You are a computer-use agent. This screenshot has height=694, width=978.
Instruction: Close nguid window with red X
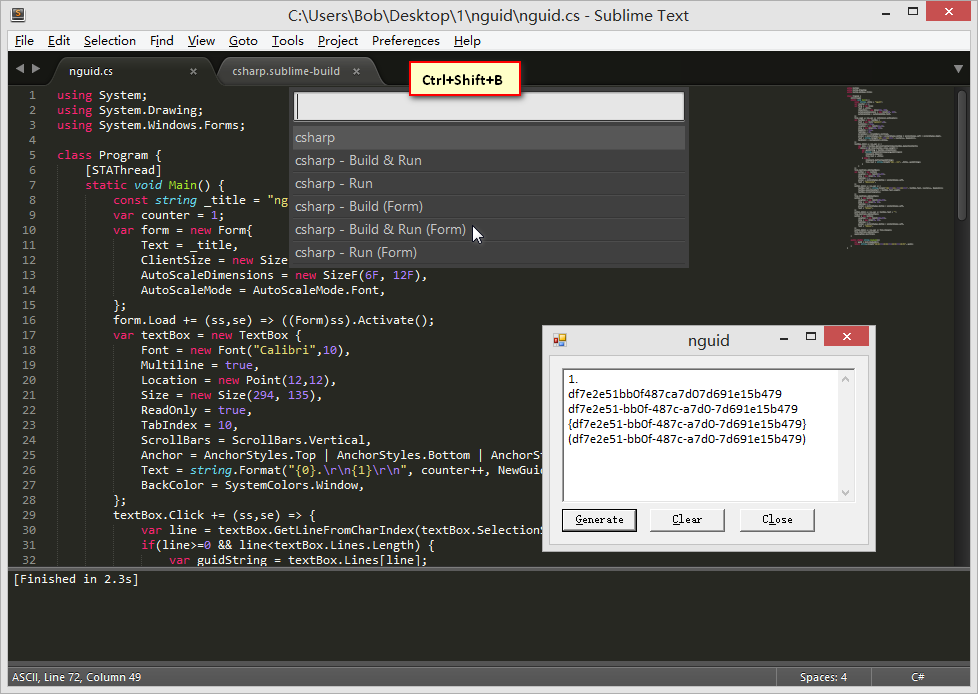846,336
